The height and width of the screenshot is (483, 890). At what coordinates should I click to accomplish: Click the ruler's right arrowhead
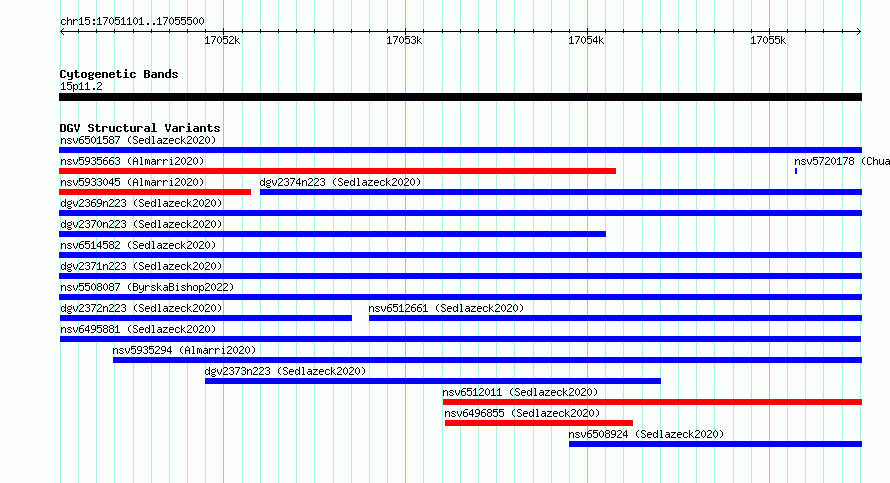pos(859,32)
